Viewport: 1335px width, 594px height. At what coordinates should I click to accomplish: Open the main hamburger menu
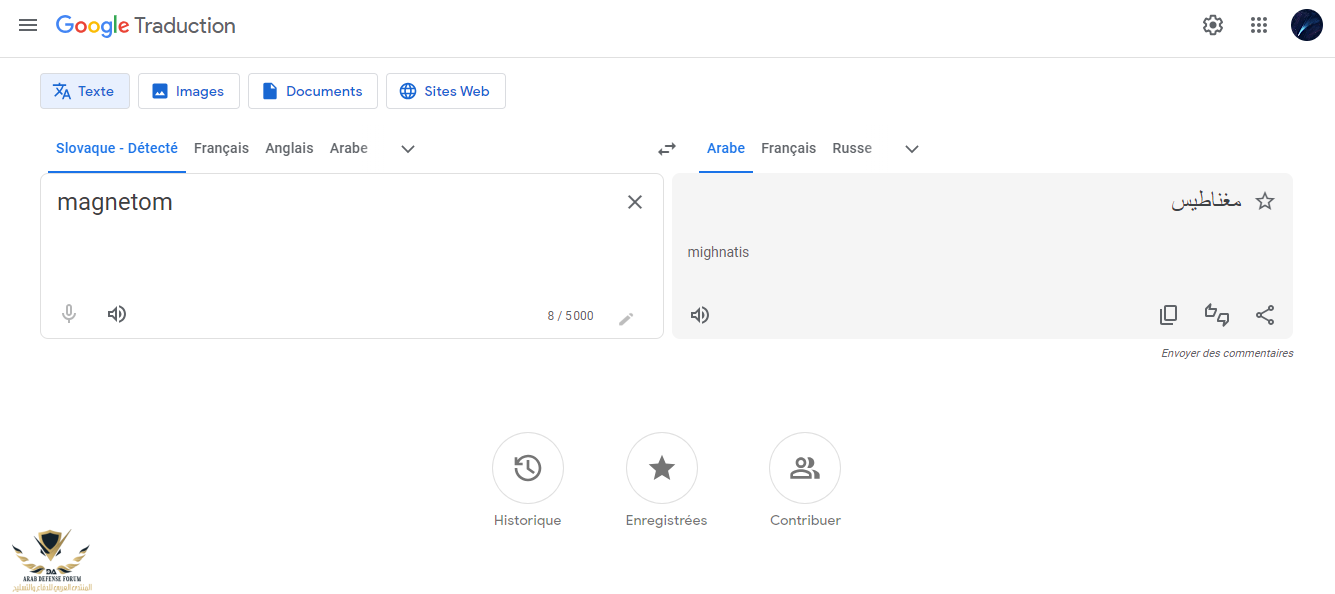(28, 25)
